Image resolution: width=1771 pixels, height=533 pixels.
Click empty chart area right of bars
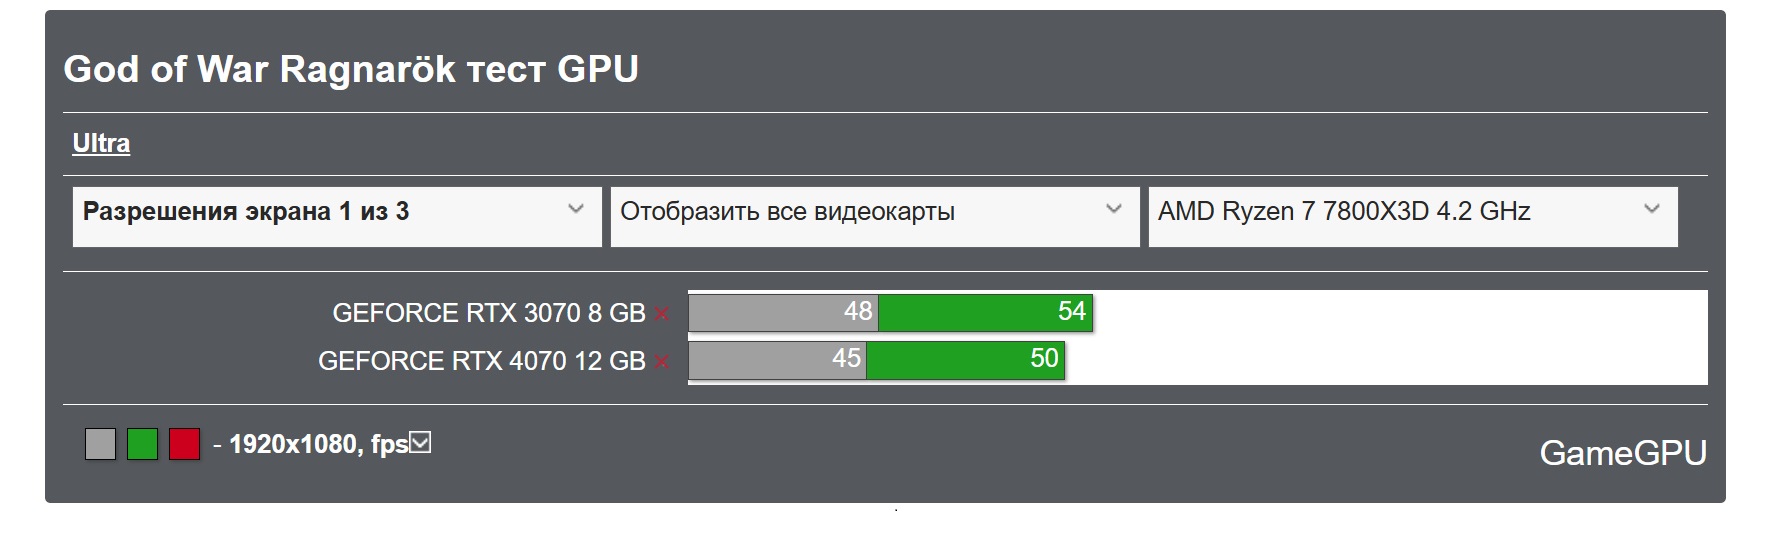(1400, 337)
